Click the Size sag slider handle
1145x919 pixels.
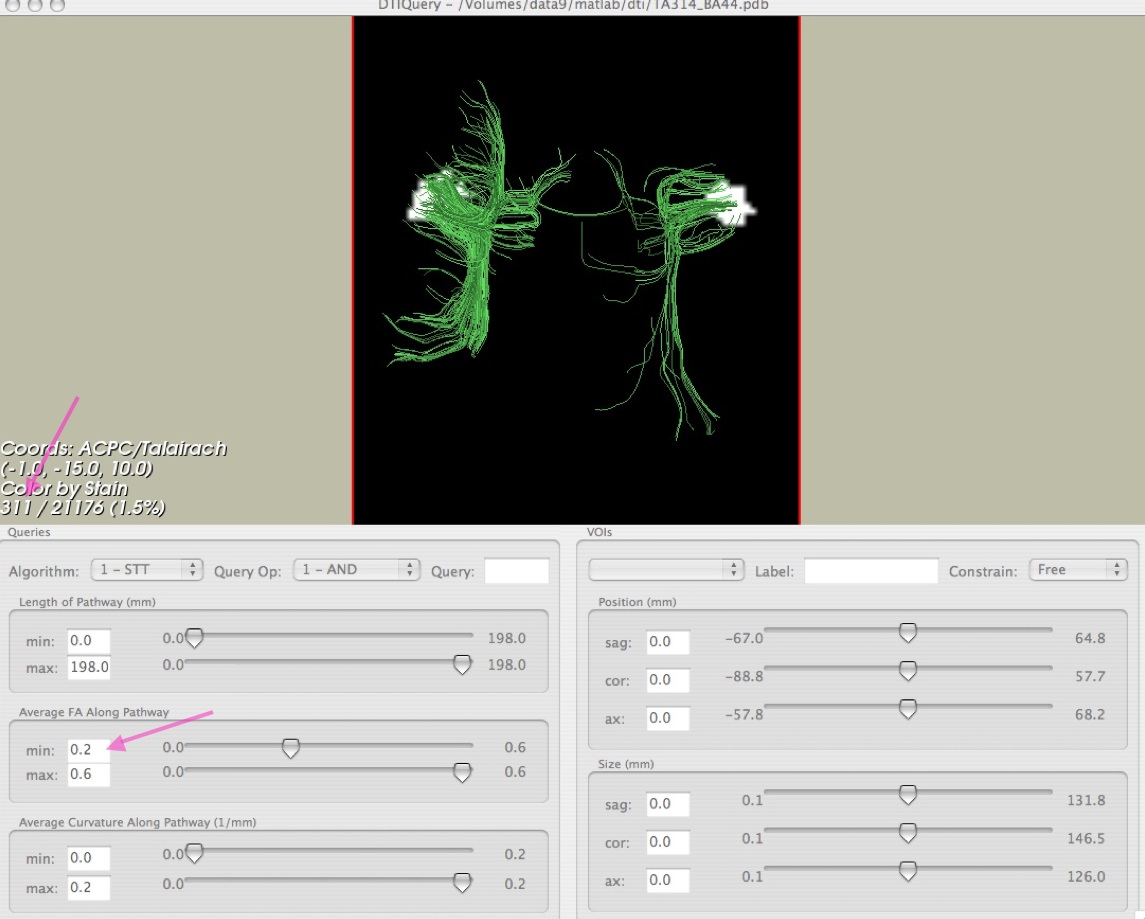click(x=907, y=795)
